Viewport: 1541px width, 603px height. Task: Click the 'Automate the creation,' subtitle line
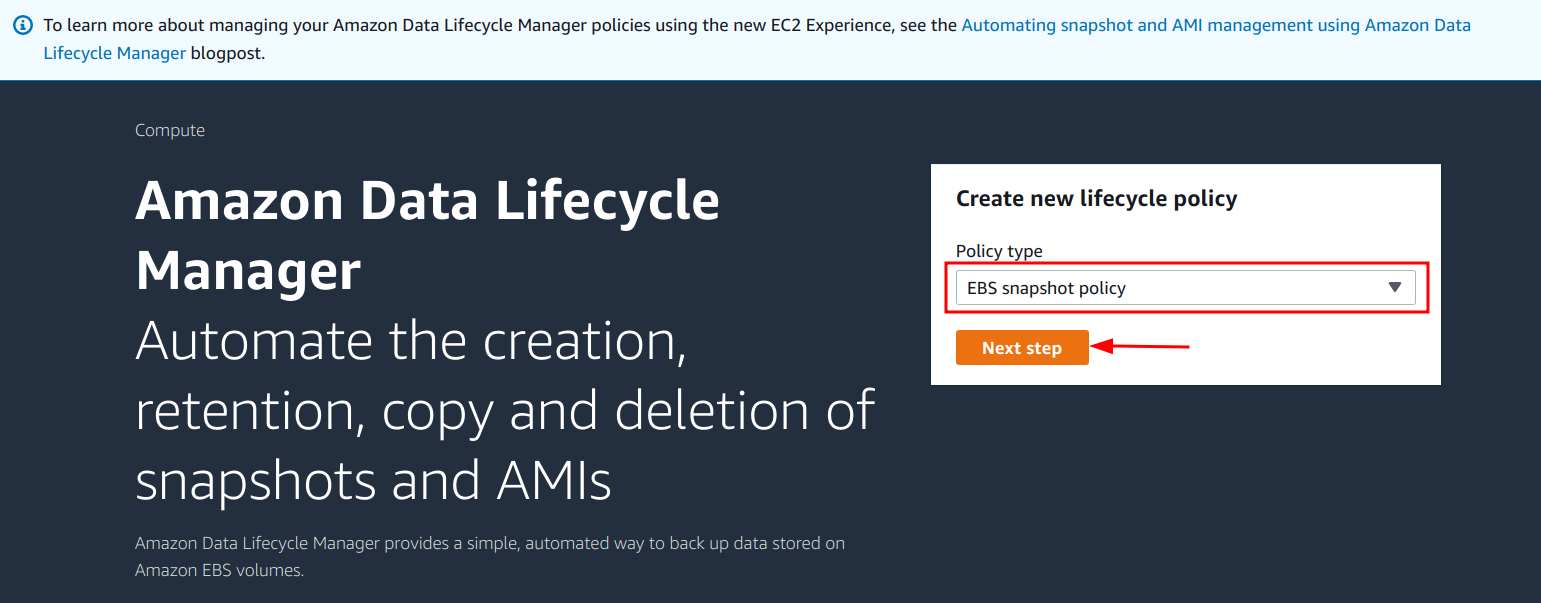(410, 341)
